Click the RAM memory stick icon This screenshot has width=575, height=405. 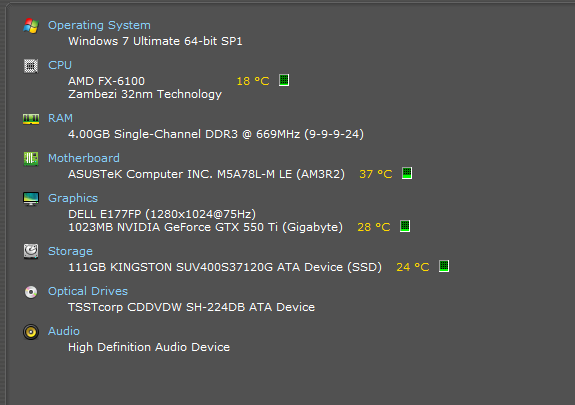tap(31, 119)
